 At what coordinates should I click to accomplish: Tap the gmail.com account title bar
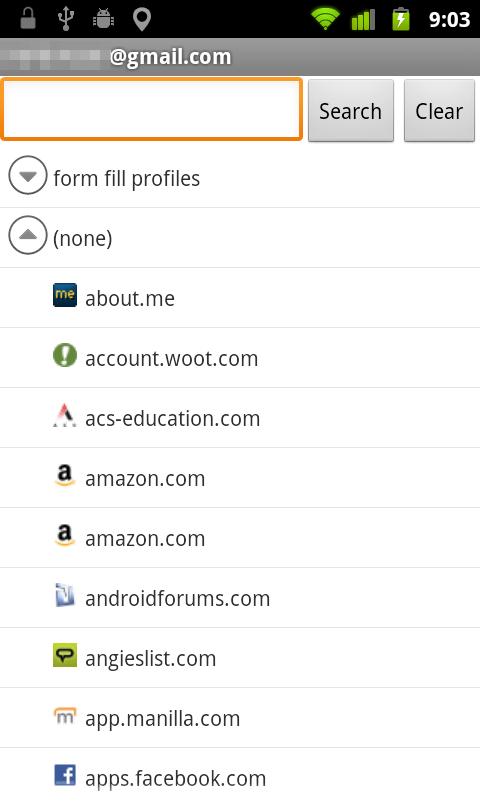pyautogui.click(x=240, y=57)
